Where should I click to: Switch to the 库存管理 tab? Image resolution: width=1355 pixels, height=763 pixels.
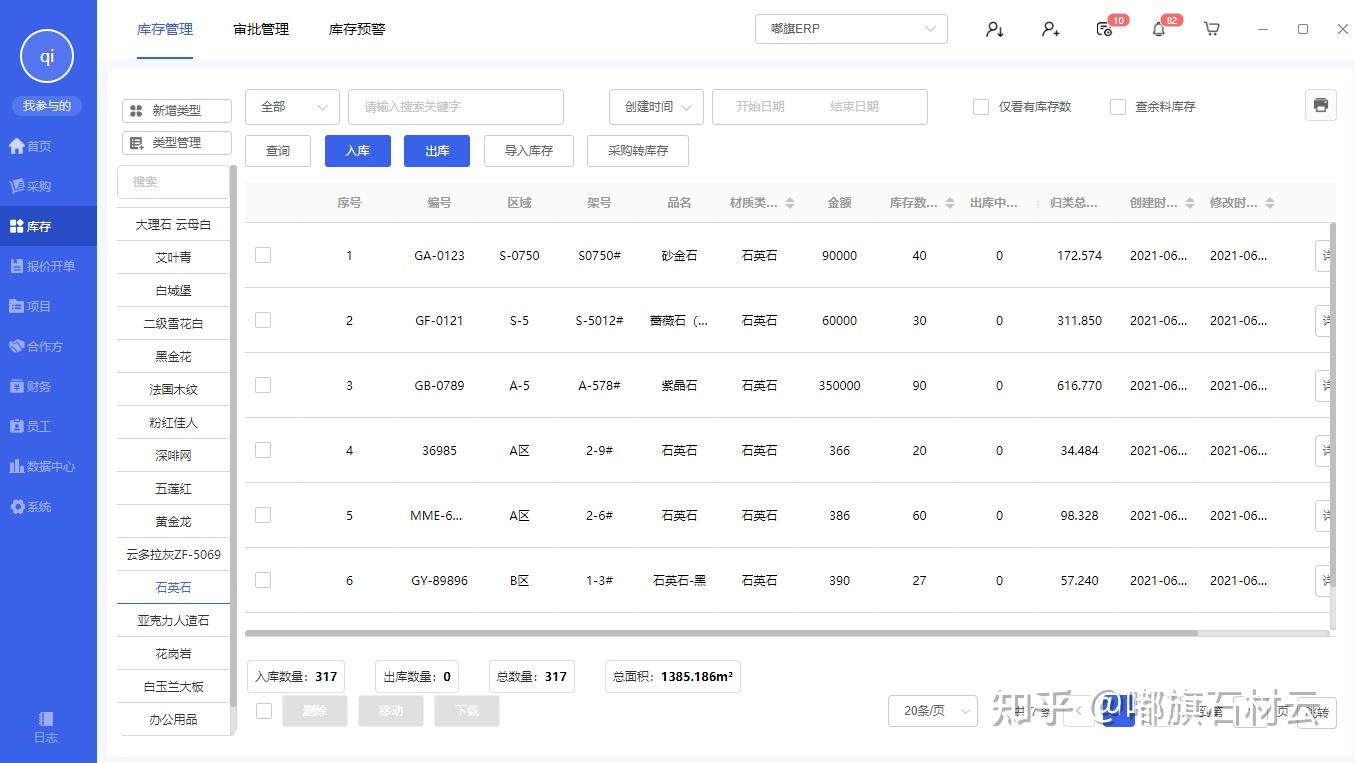(x=165, y=29)
